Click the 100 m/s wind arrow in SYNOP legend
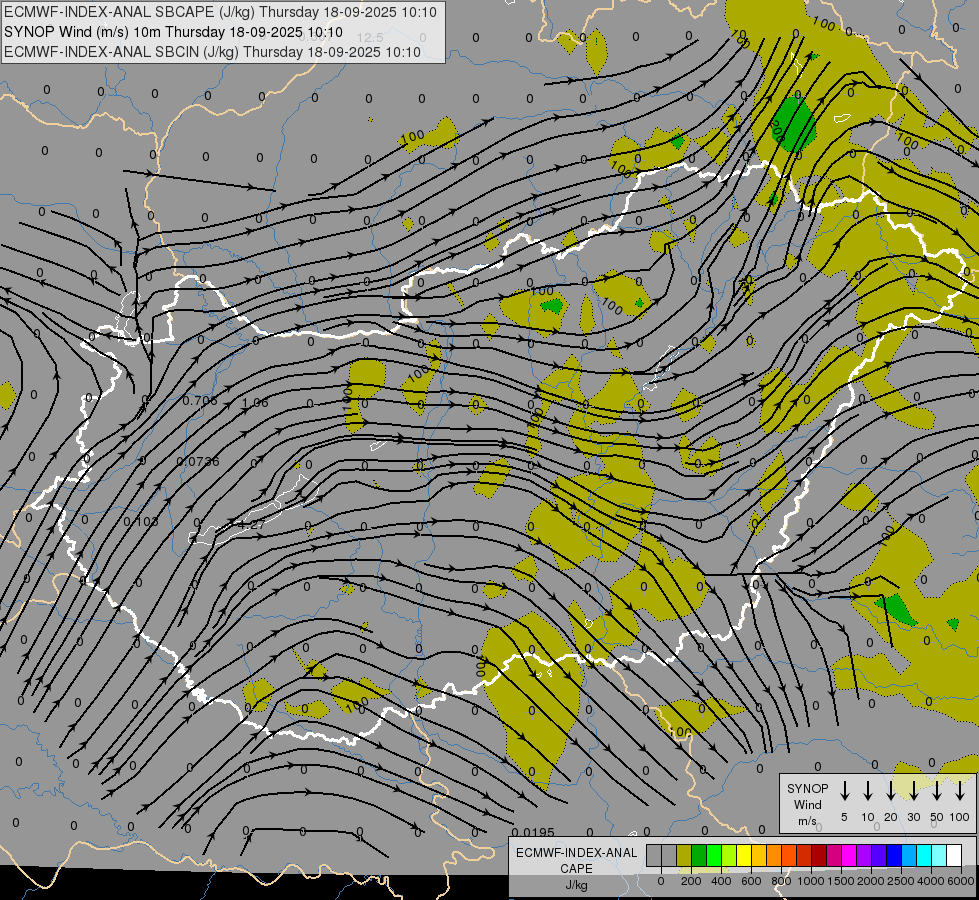979x900 pixels. coord(960,790)
